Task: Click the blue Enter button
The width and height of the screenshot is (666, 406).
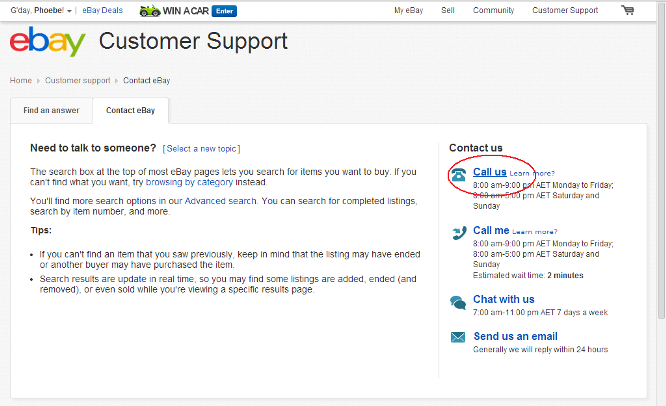Action: (224, 11)
